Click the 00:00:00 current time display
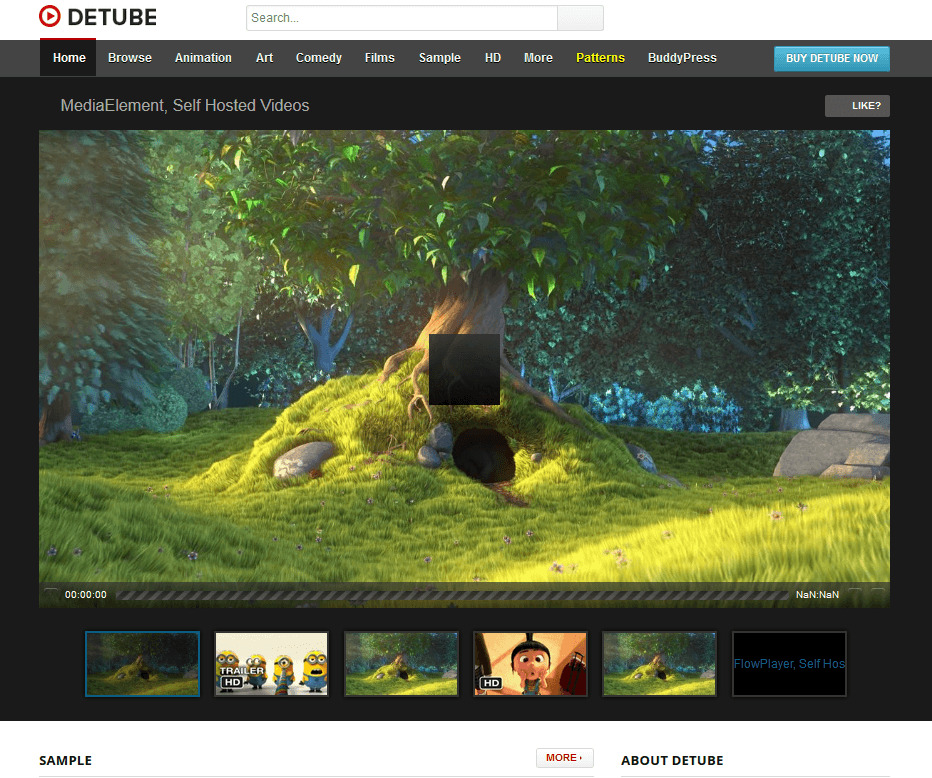932x778 pixels. click(86, 595)
